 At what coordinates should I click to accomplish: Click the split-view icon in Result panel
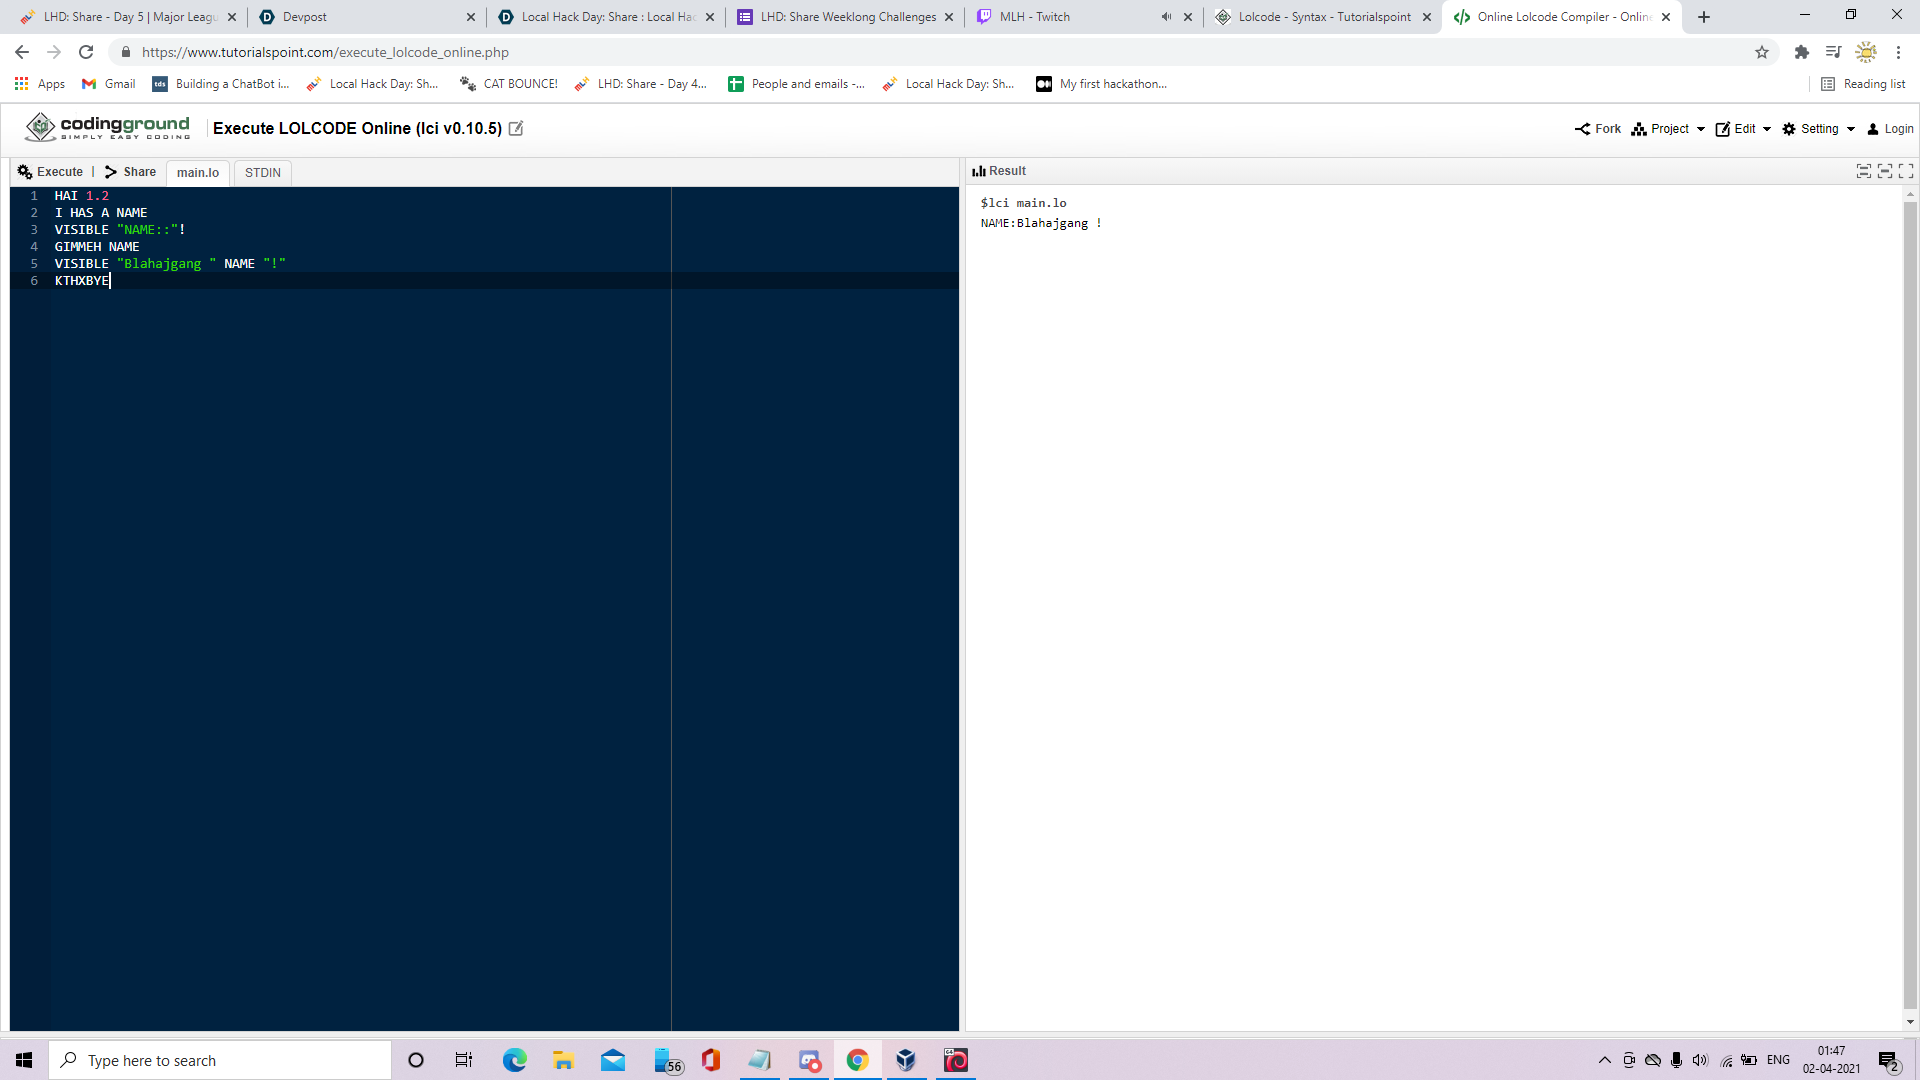[1864, 171]
